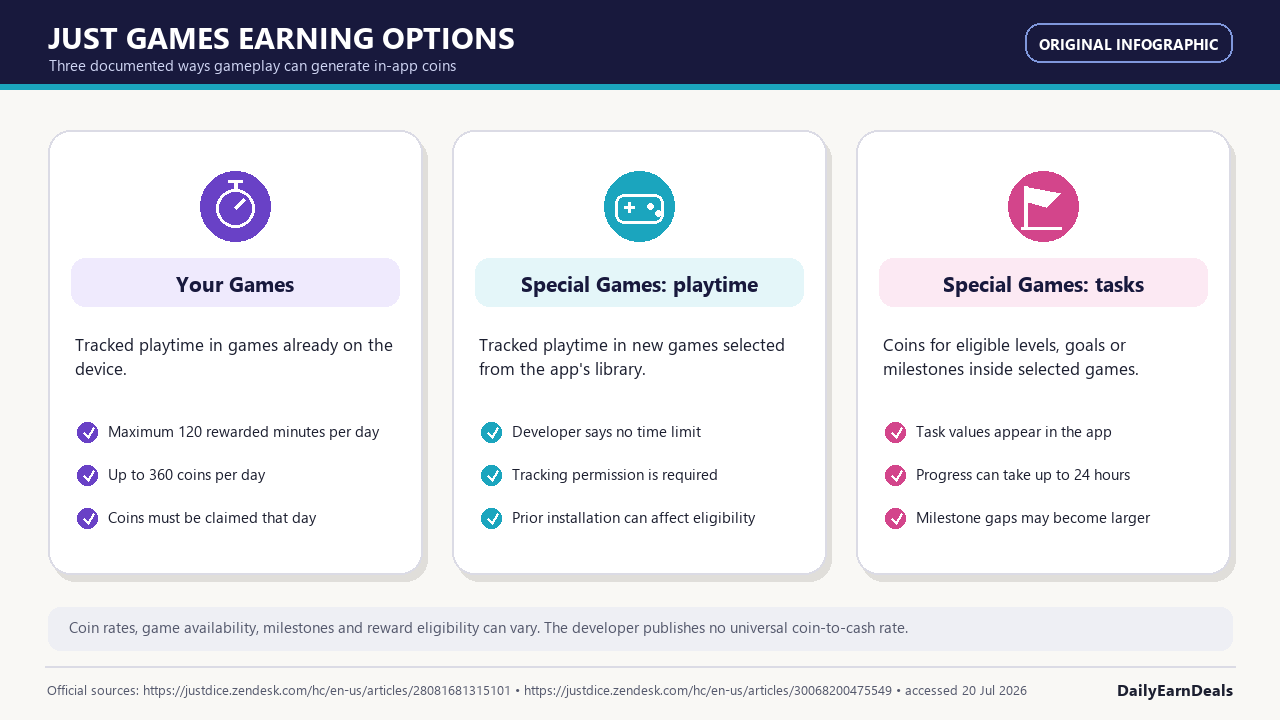Viewport: 1280px width, 720px height.
Task: Click the purple stopwatch icon
Action: click(235, 206)
